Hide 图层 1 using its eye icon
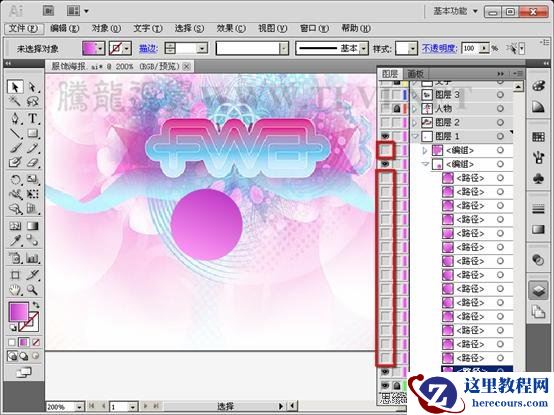Screen dimensions: 554x415 coord(385,136)
